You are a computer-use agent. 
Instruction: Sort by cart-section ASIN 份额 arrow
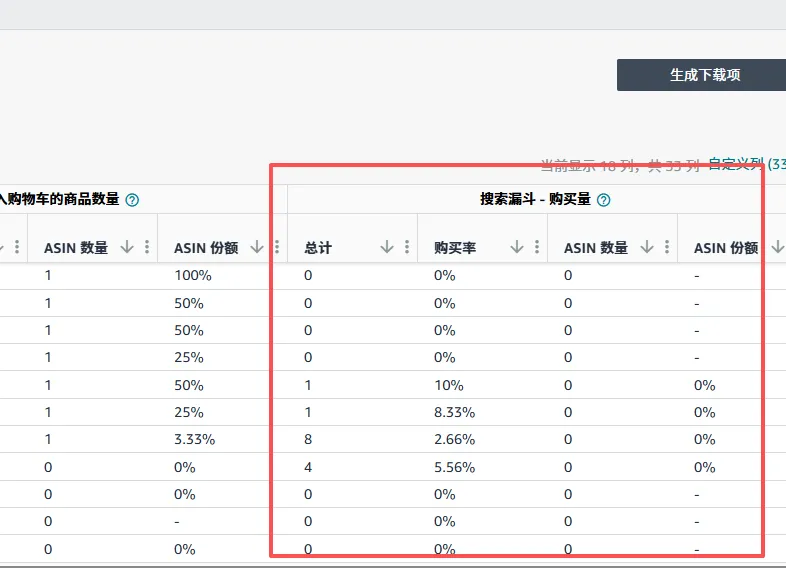(x=257, y=247)
